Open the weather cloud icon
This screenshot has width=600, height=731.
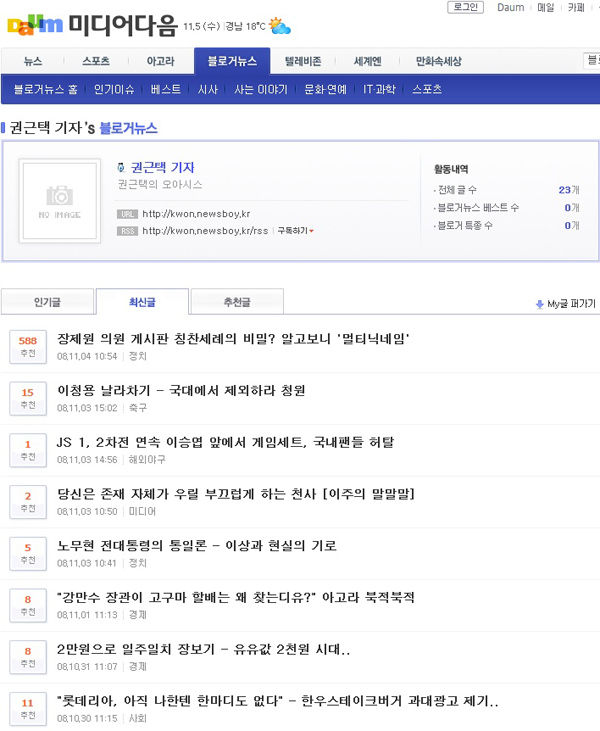pyautogui.click(x=280, y=26)
